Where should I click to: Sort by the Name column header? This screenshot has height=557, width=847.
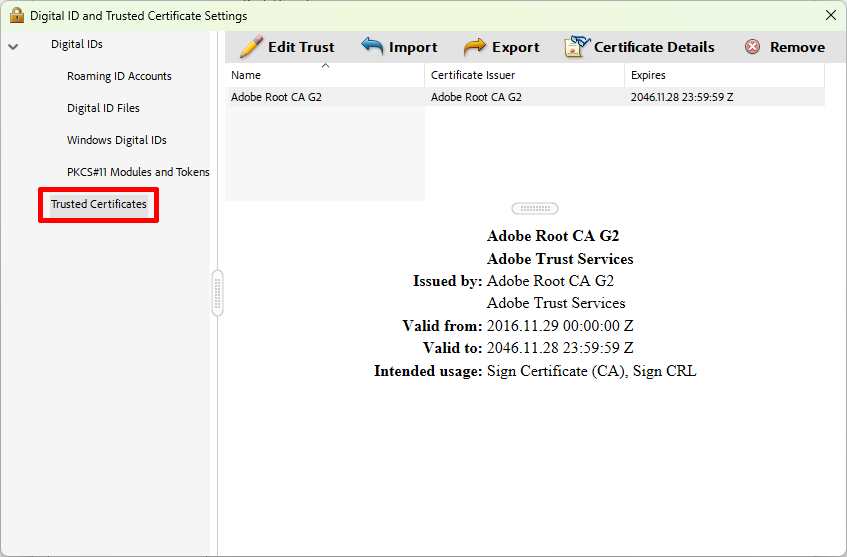[x=324, y=75]
